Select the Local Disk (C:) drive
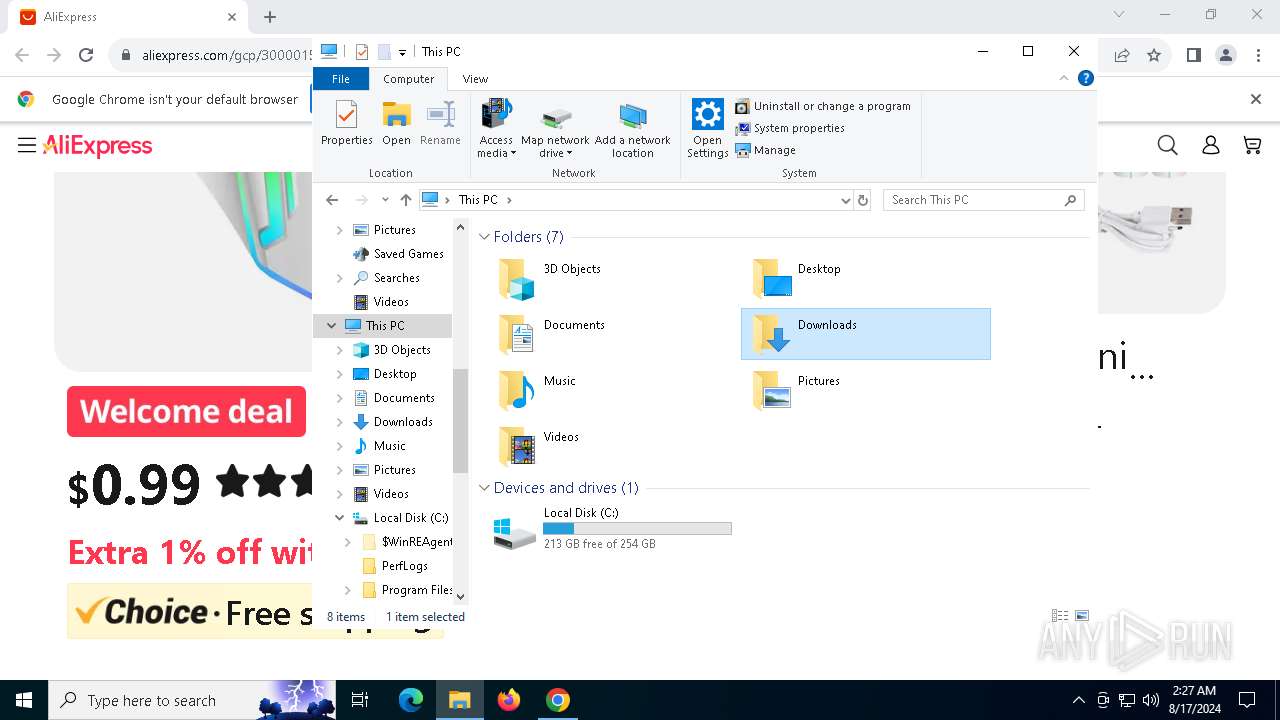 tap(612, 528)
